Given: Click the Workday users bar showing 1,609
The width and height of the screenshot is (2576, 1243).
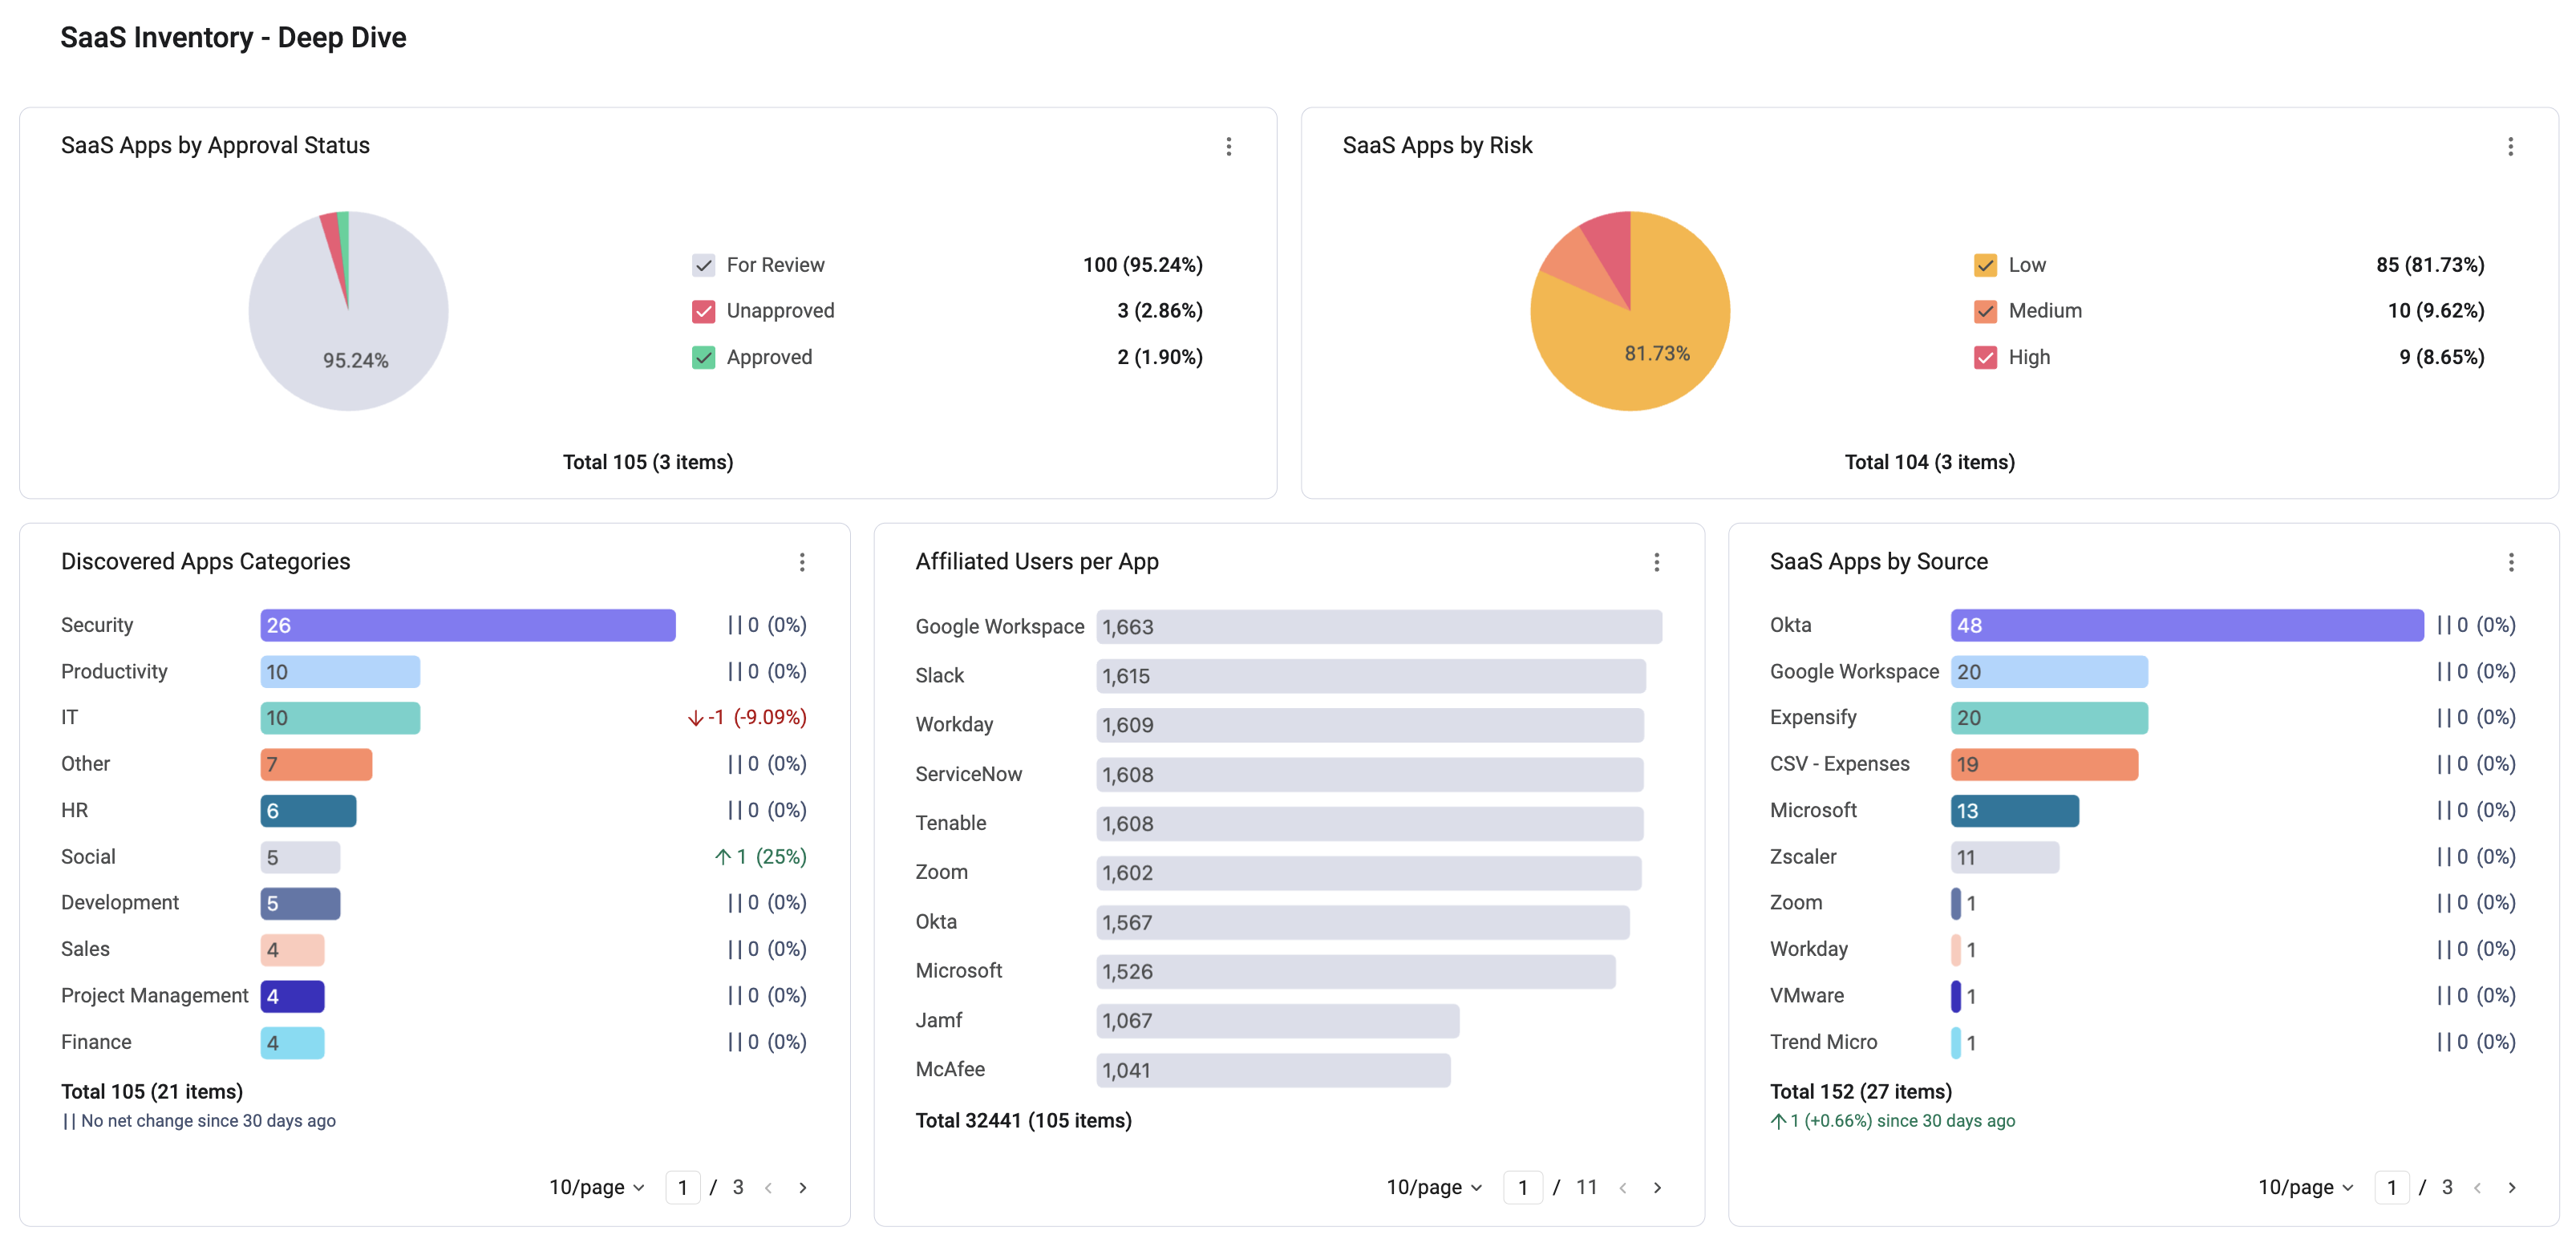Looking at the screenshot, I should click(x=1370, y=725).
